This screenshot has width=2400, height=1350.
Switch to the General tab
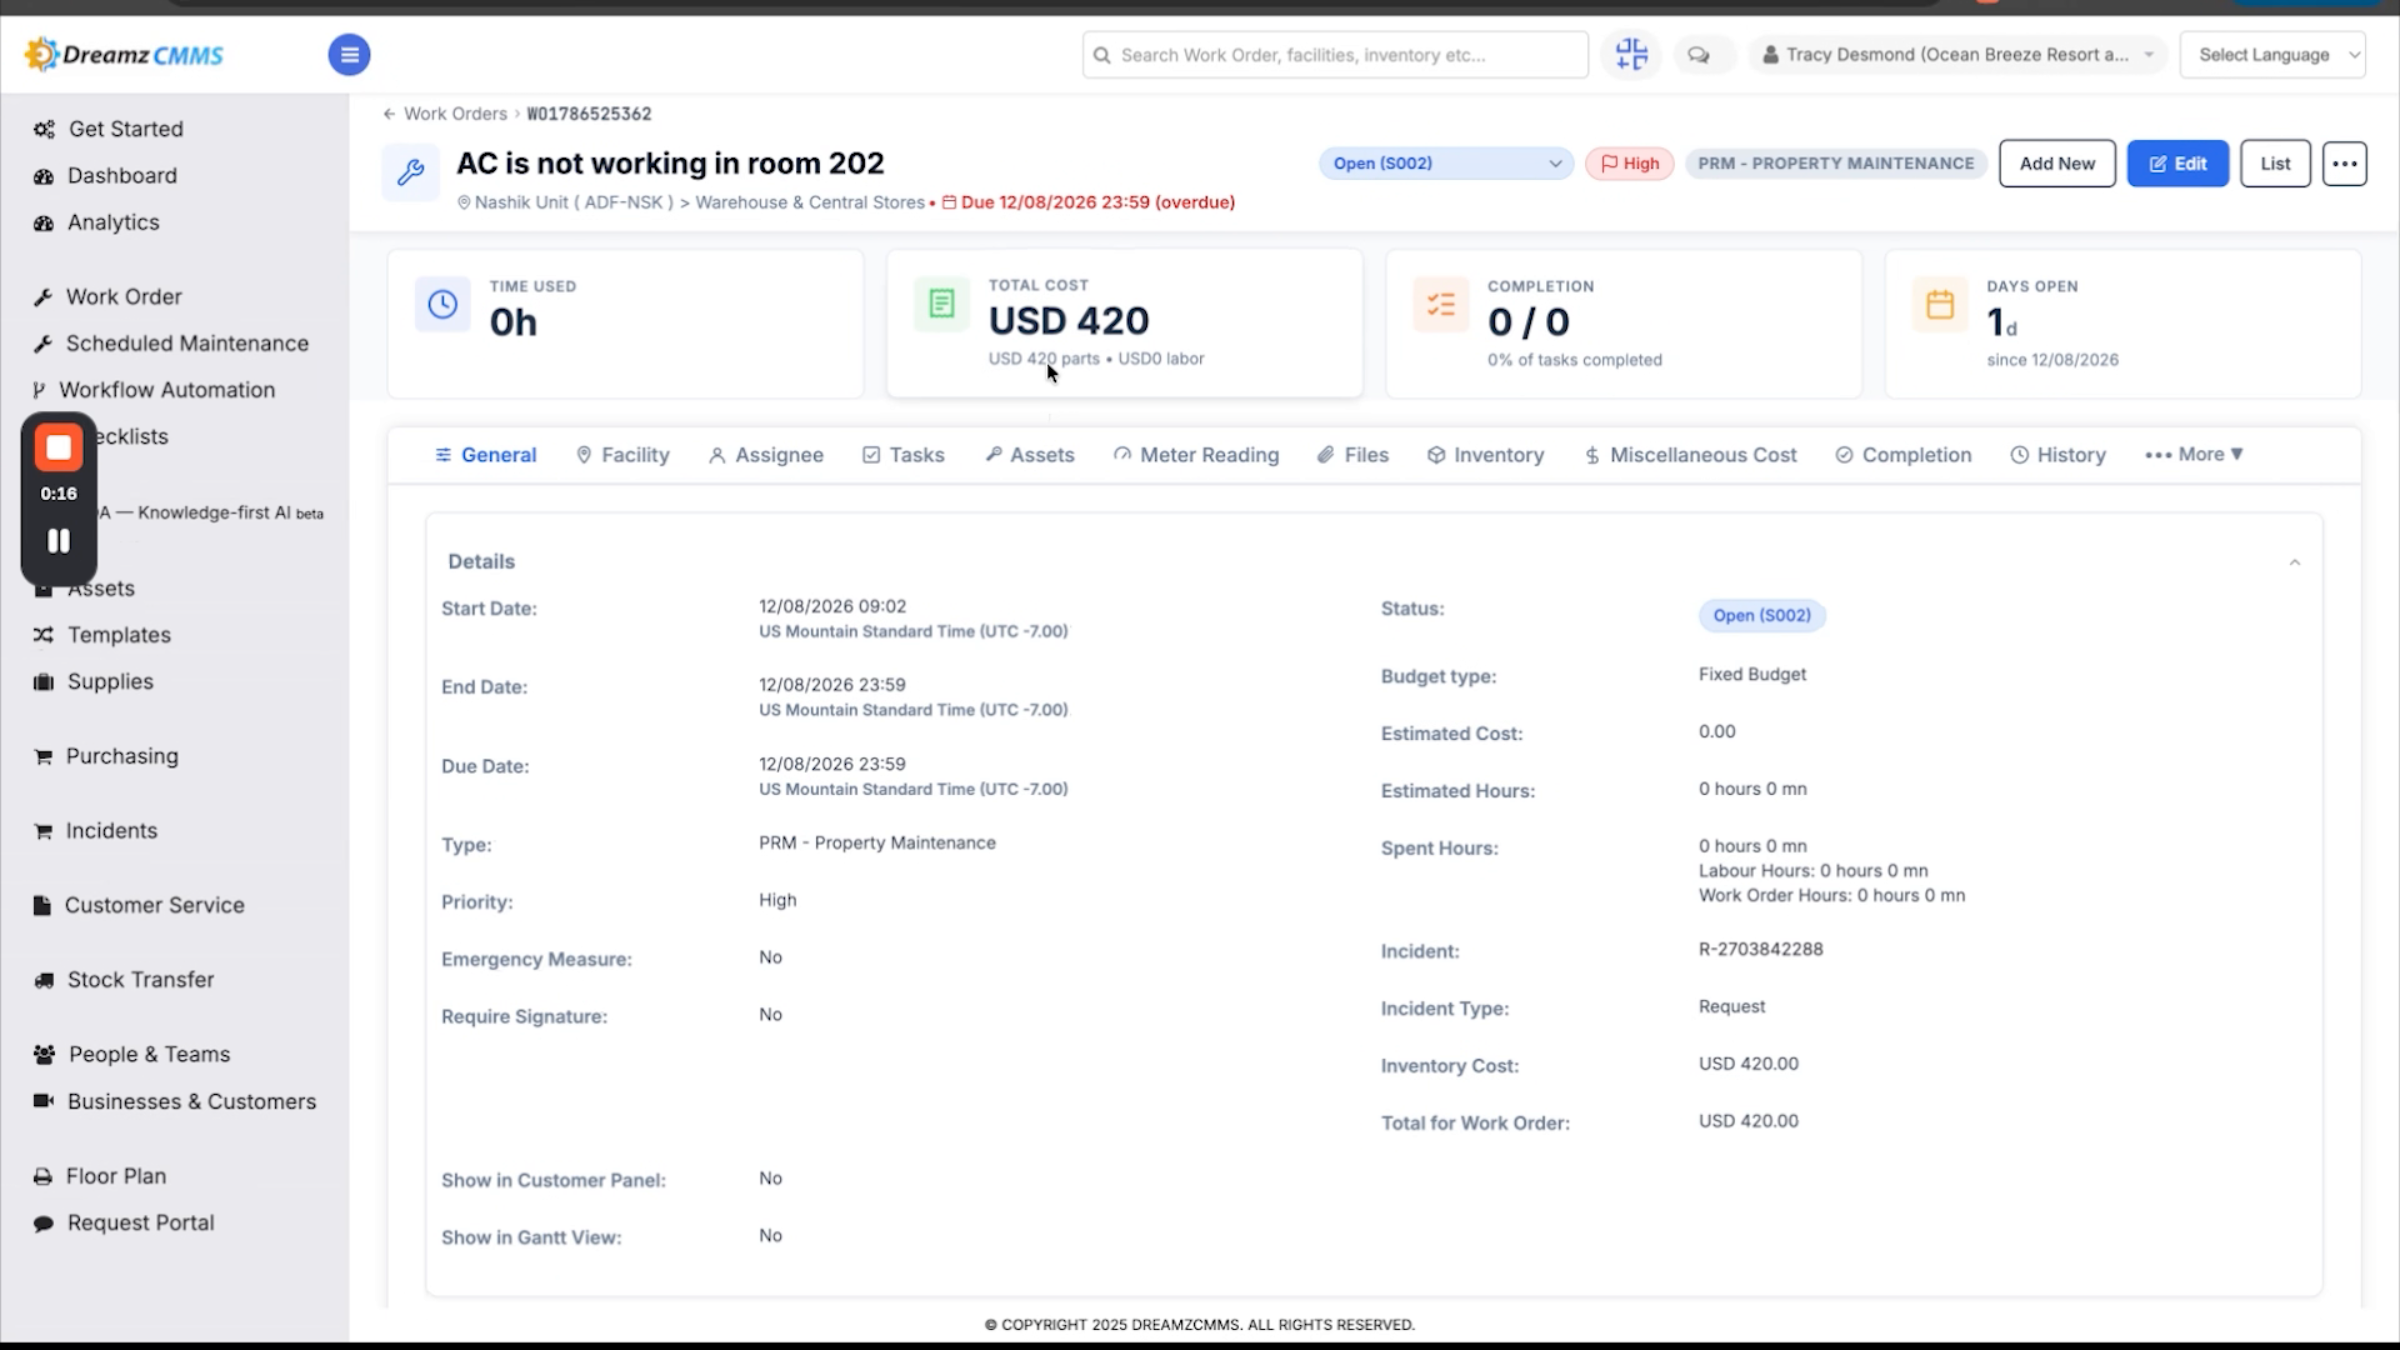(x=486, y=455)
